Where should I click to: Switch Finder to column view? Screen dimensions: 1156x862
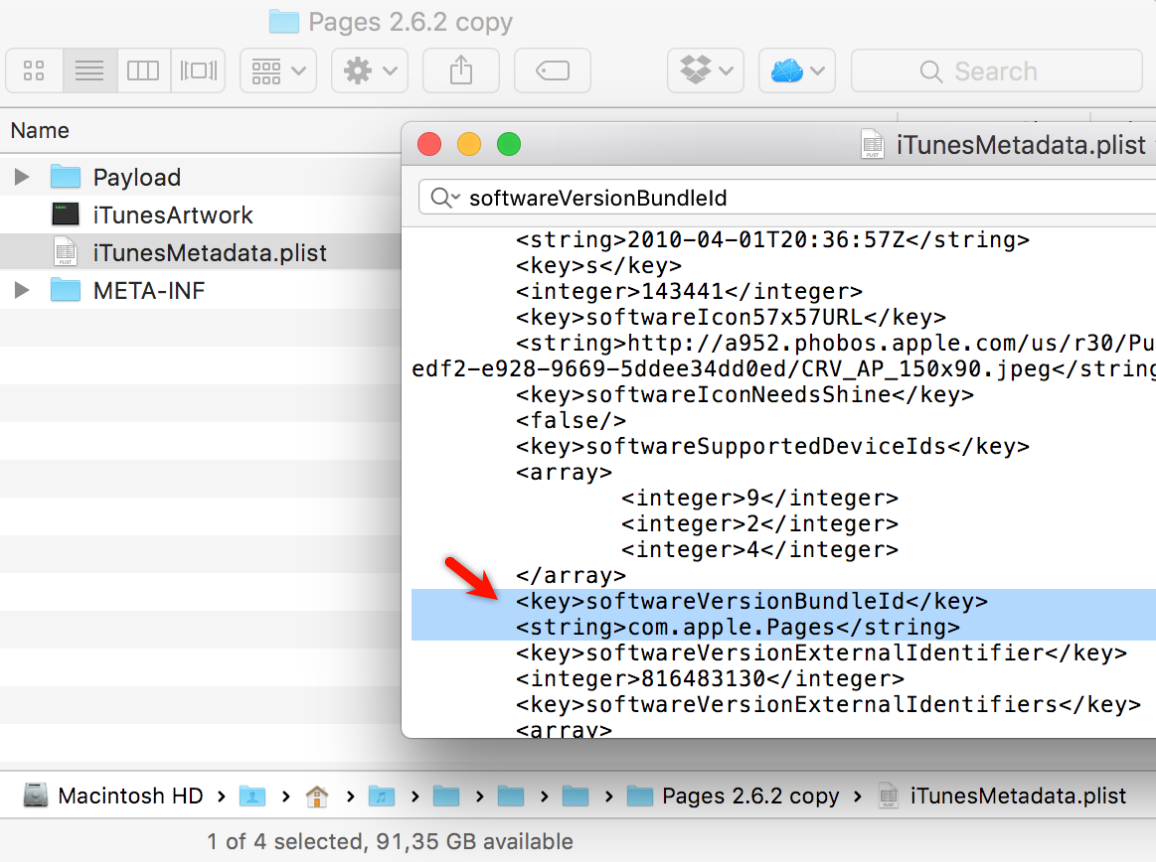coord(143,71)
